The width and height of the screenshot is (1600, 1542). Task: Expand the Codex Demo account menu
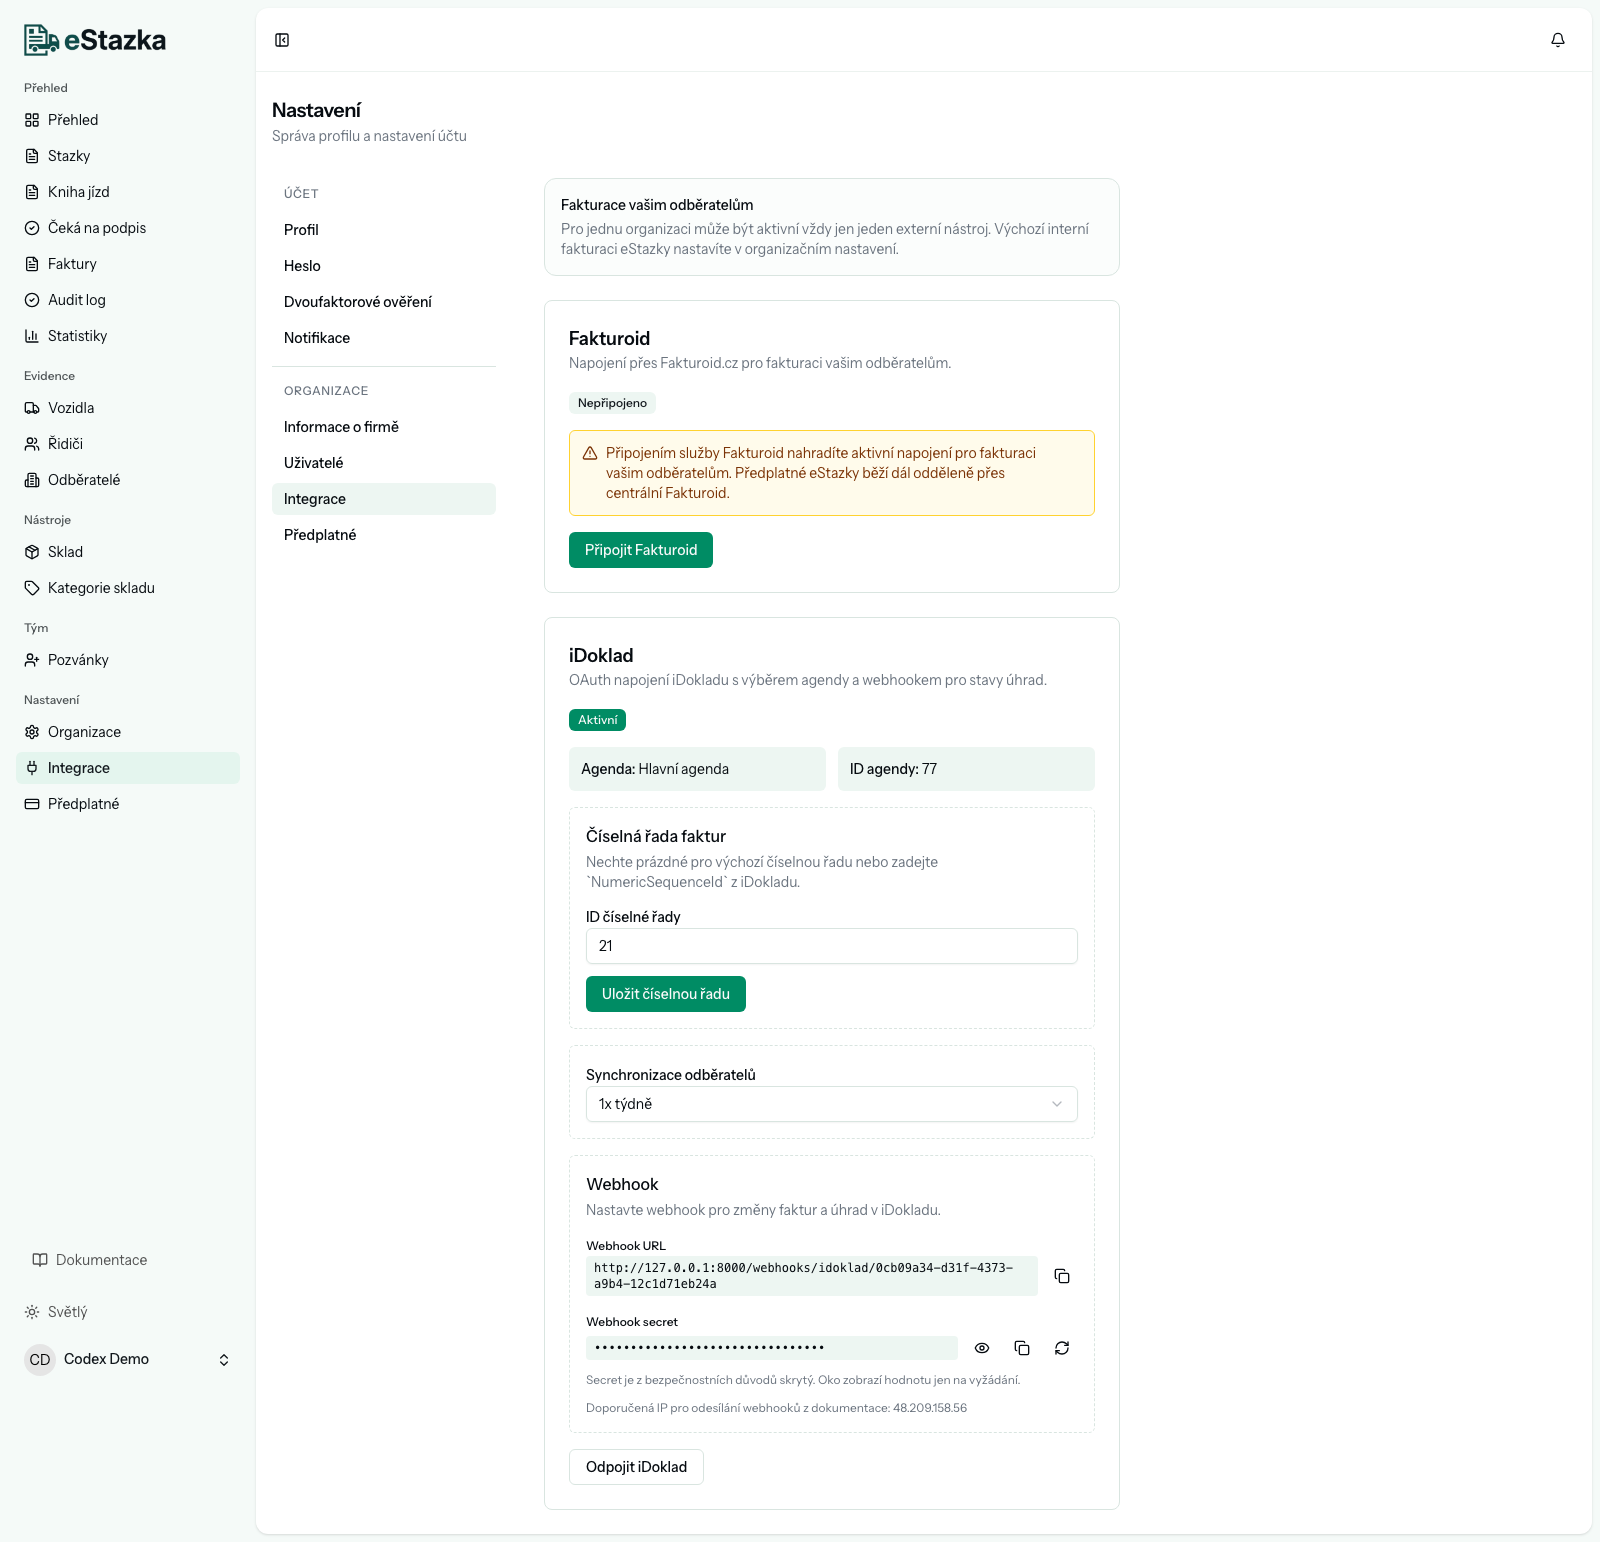(128, 1360)
